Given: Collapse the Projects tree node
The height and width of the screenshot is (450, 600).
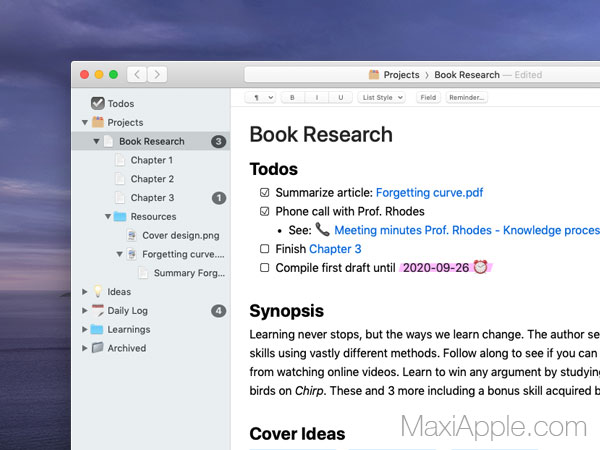Looking at the screenshot, I should pyautogui.click(x=85, y=122).
